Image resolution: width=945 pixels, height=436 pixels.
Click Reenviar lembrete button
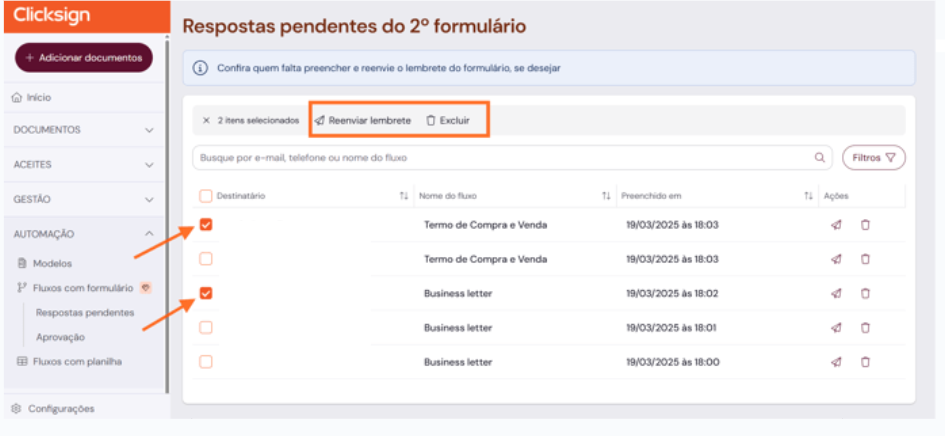362,120
